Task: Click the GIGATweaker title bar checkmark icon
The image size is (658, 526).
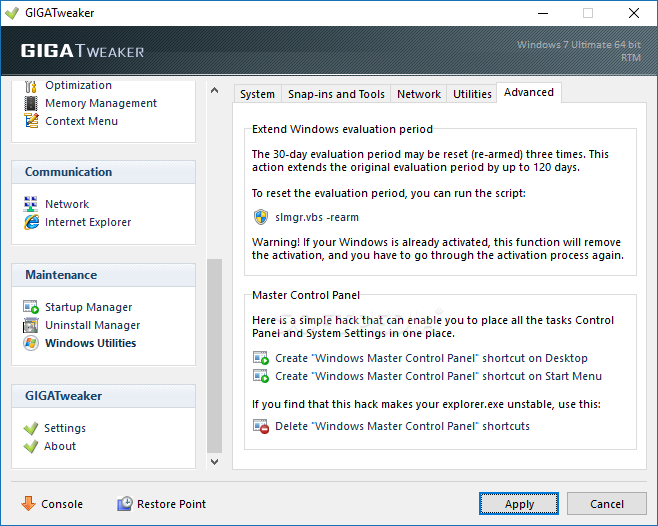Action: tap(12, 13)
